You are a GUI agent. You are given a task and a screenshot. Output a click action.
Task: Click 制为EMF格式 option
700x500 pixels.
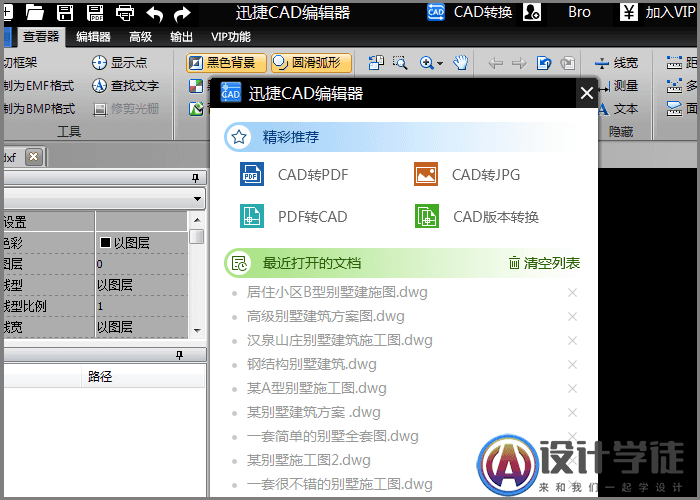[38, 85]
